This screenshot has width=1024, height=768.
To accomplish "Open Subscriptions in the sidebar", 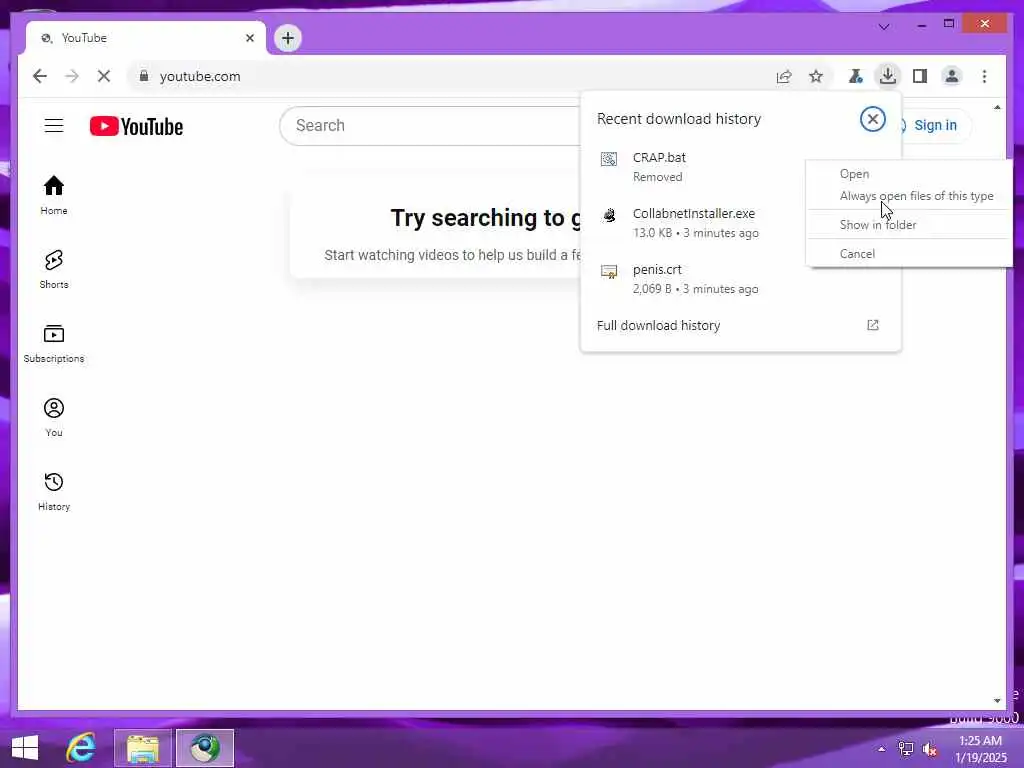I will (54, 344).
